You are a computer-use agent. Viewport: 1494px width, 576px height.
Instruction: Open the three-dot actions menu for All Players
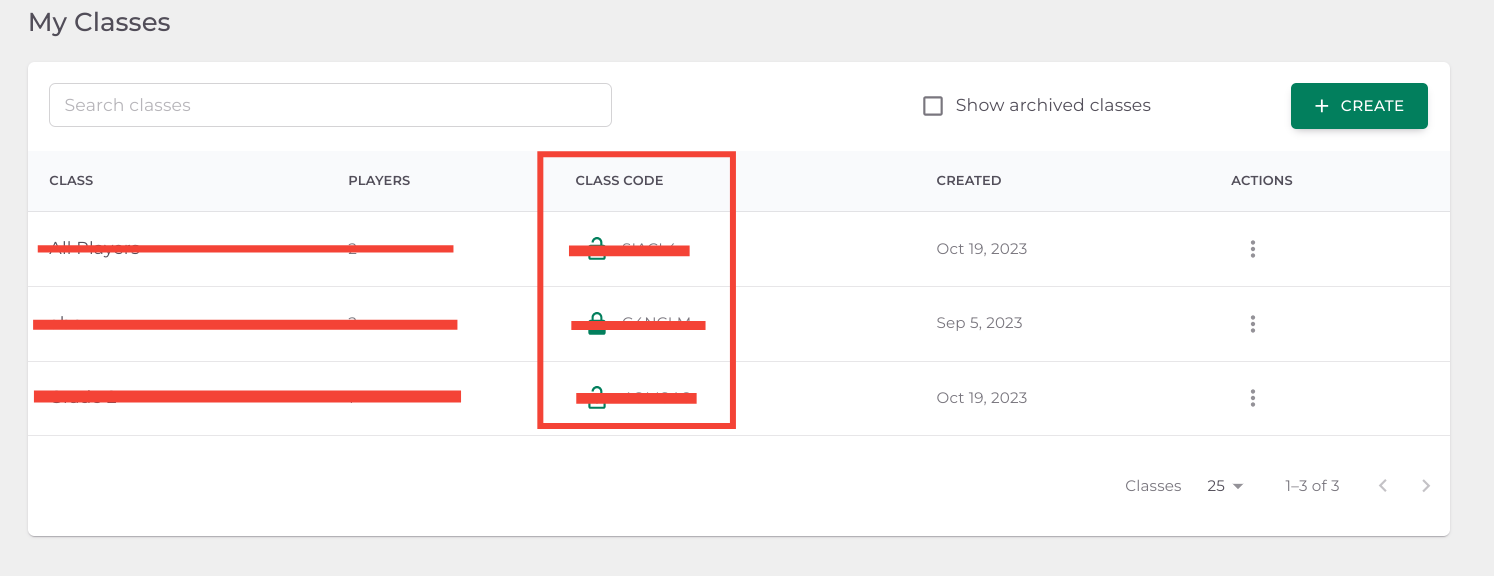click(x=1253, y=249)
